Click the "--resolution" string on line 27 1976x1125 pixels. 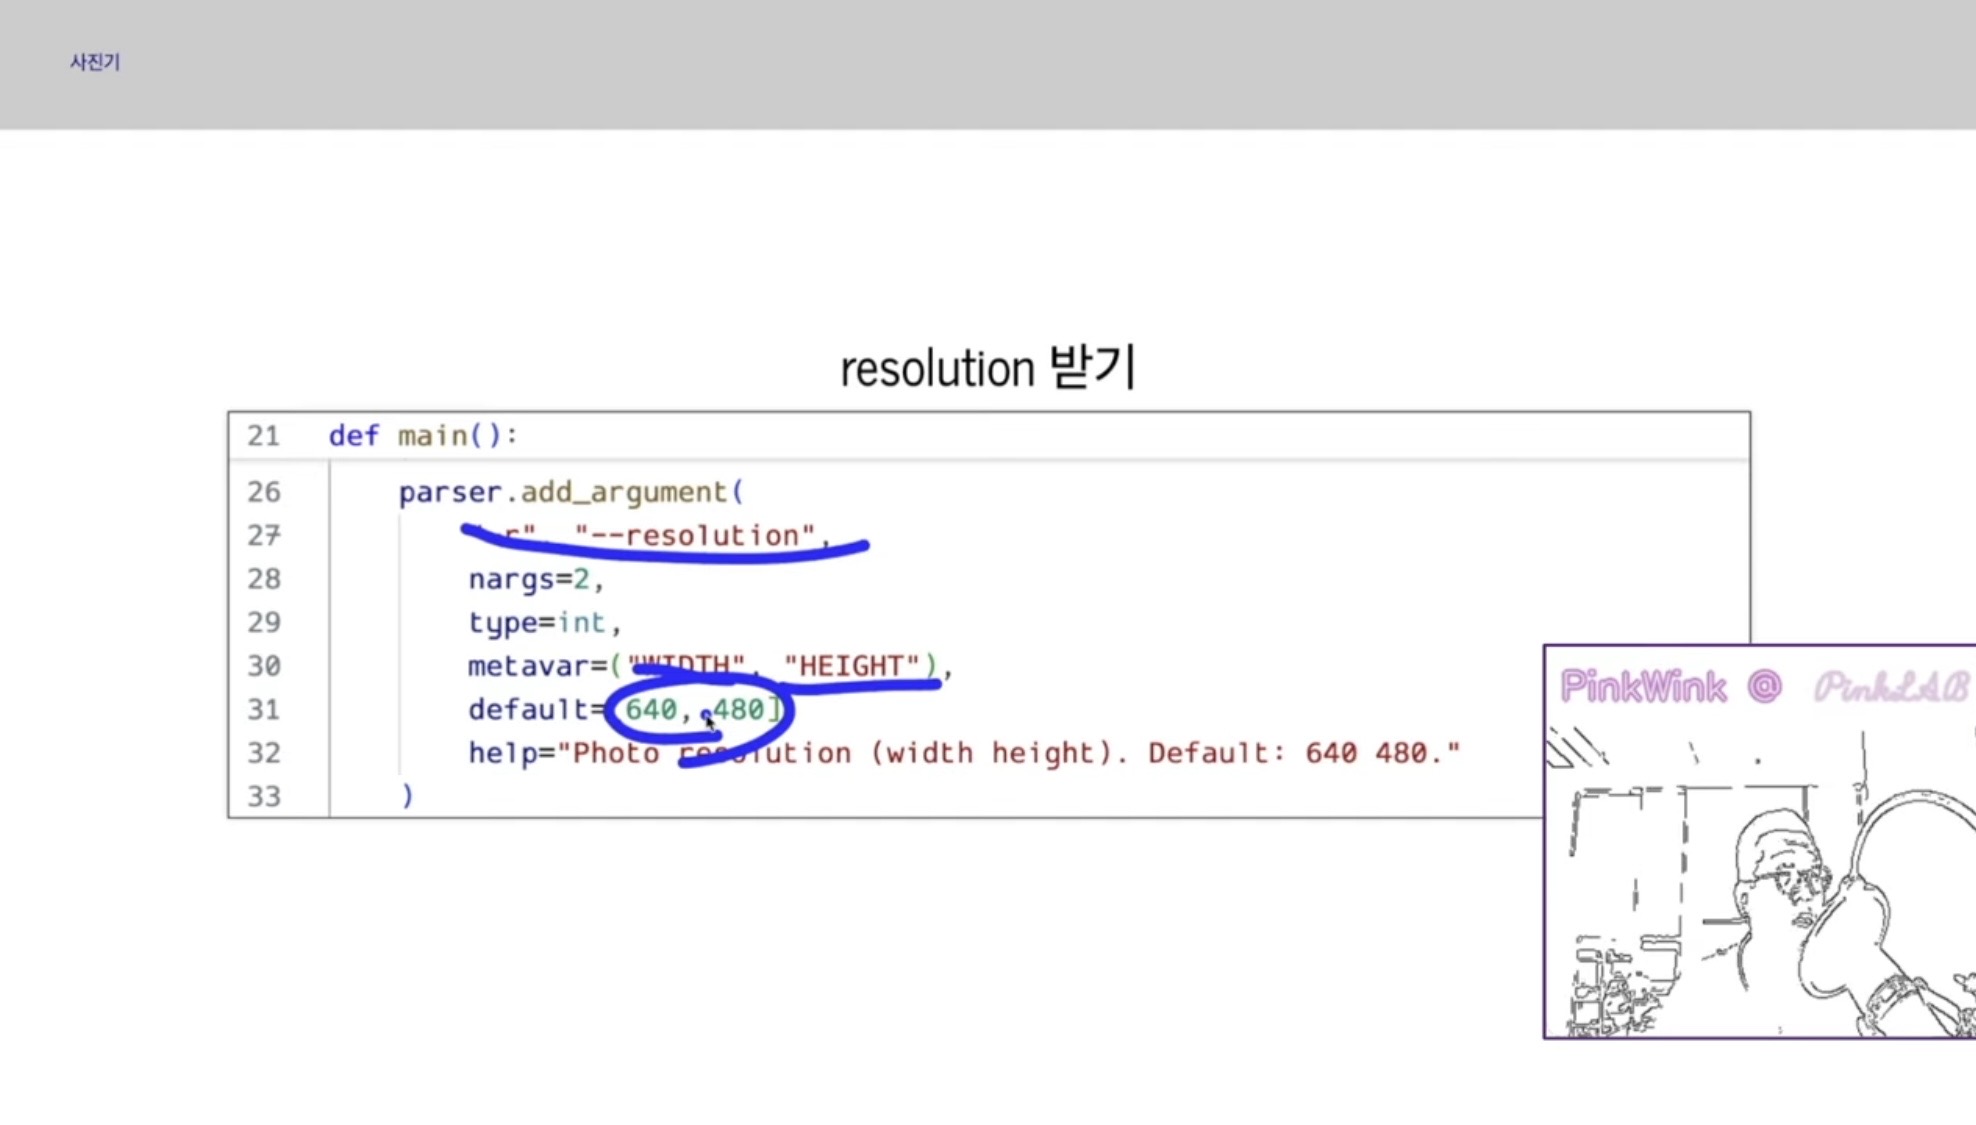[x=695, y=535]
